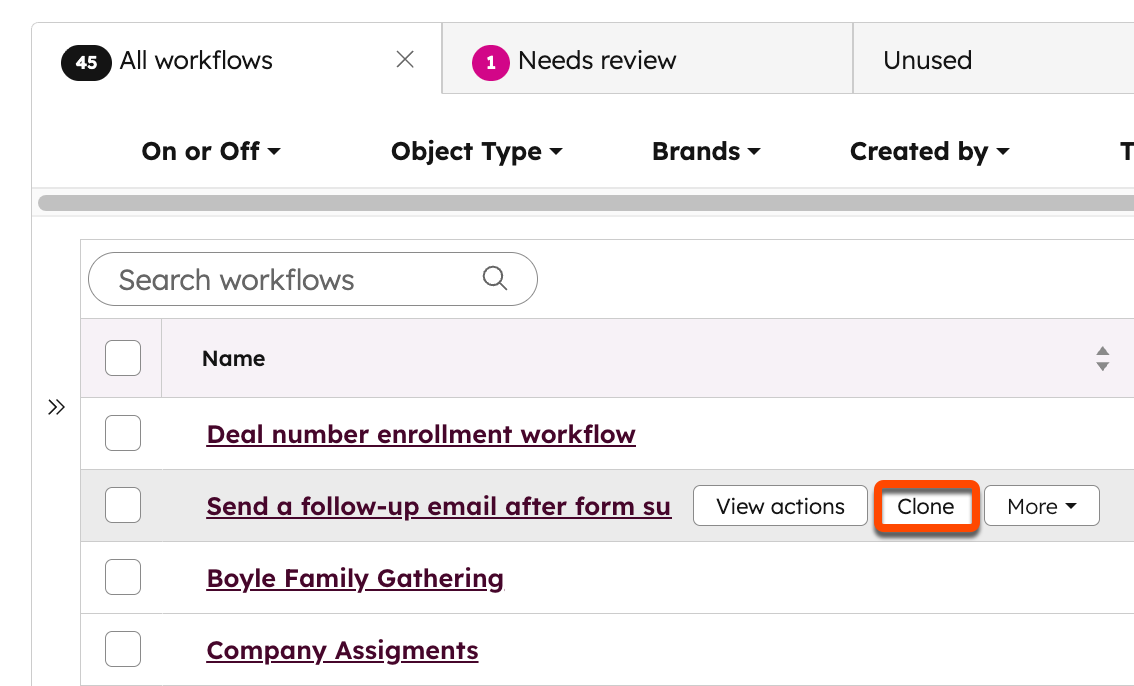Select all workflows with header checkbox
The image size is (1134, 686).
(122, 357)
